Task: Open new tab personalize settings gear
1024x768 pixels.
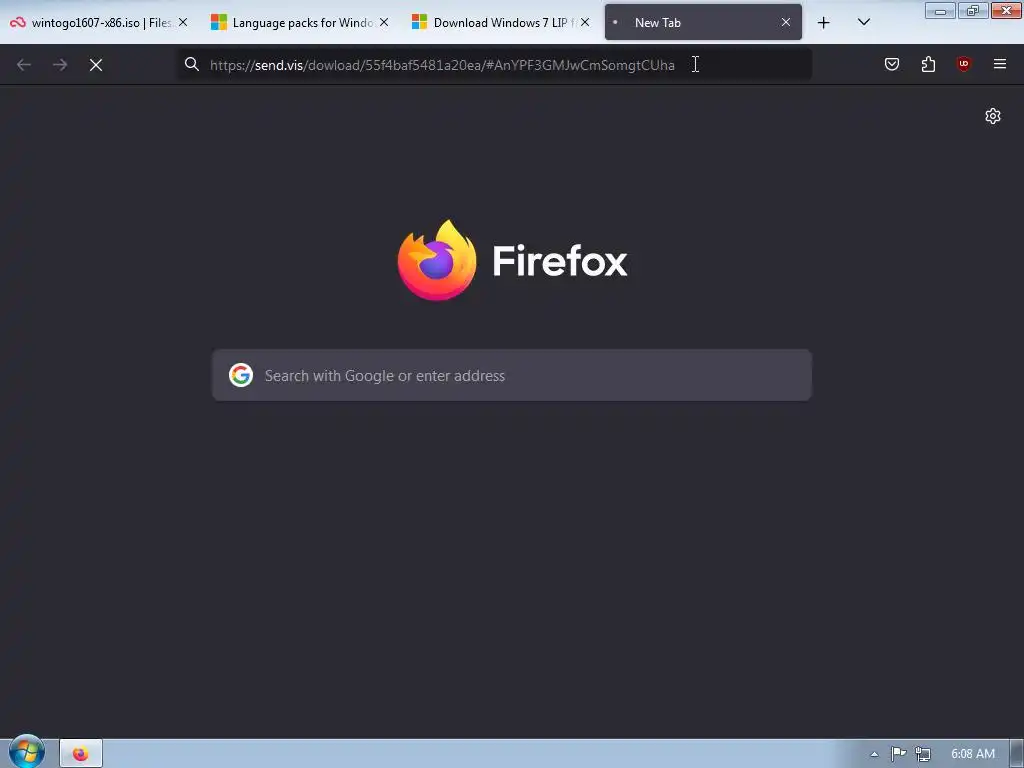Action: [993, 116]
